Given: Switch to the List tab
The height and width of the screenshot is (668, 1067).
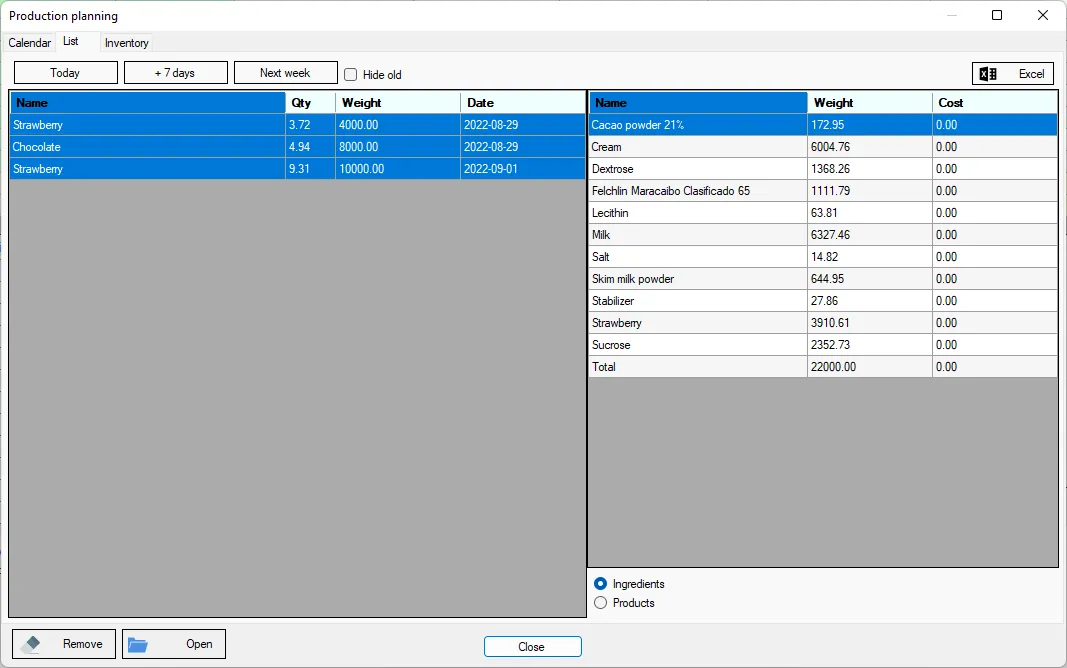Looking at the screenshot, I should pos(71,41).
